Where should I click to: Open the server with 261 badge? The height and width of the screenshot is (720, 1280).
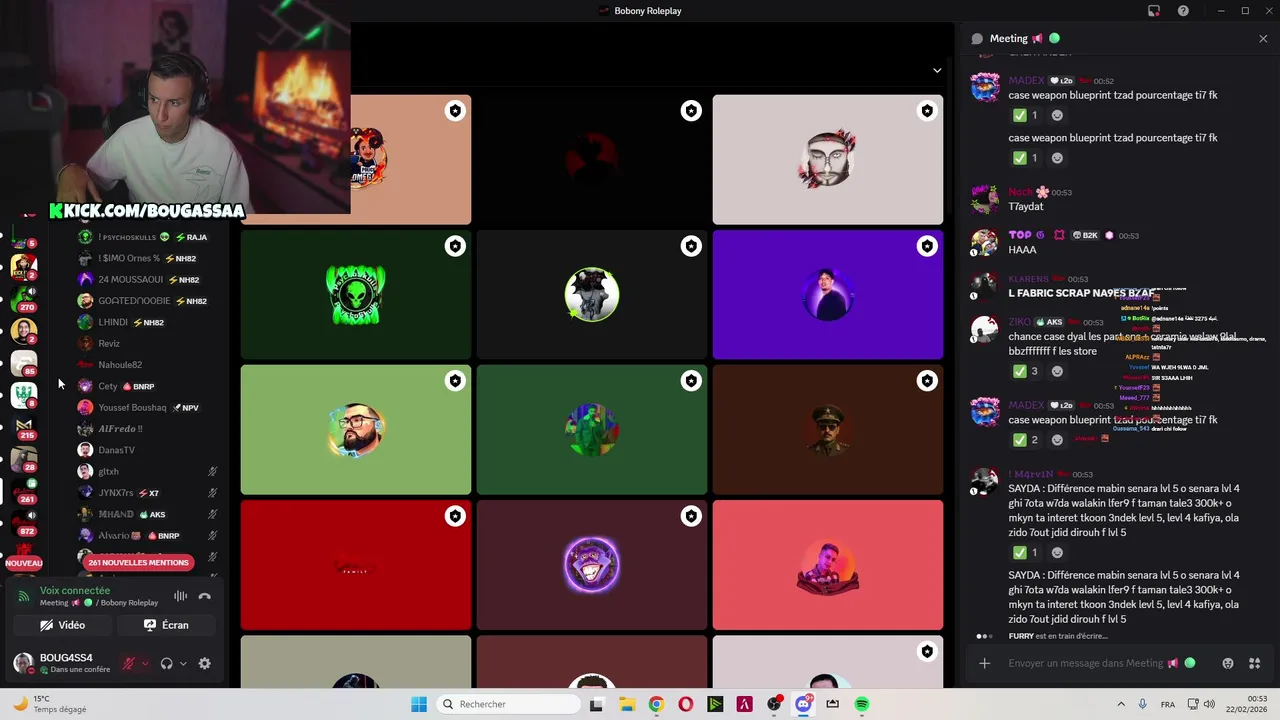pos(24,490)
